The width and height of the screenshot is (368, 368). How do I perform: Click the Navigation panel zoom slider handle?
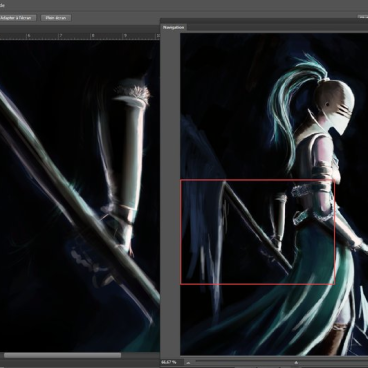296,362
